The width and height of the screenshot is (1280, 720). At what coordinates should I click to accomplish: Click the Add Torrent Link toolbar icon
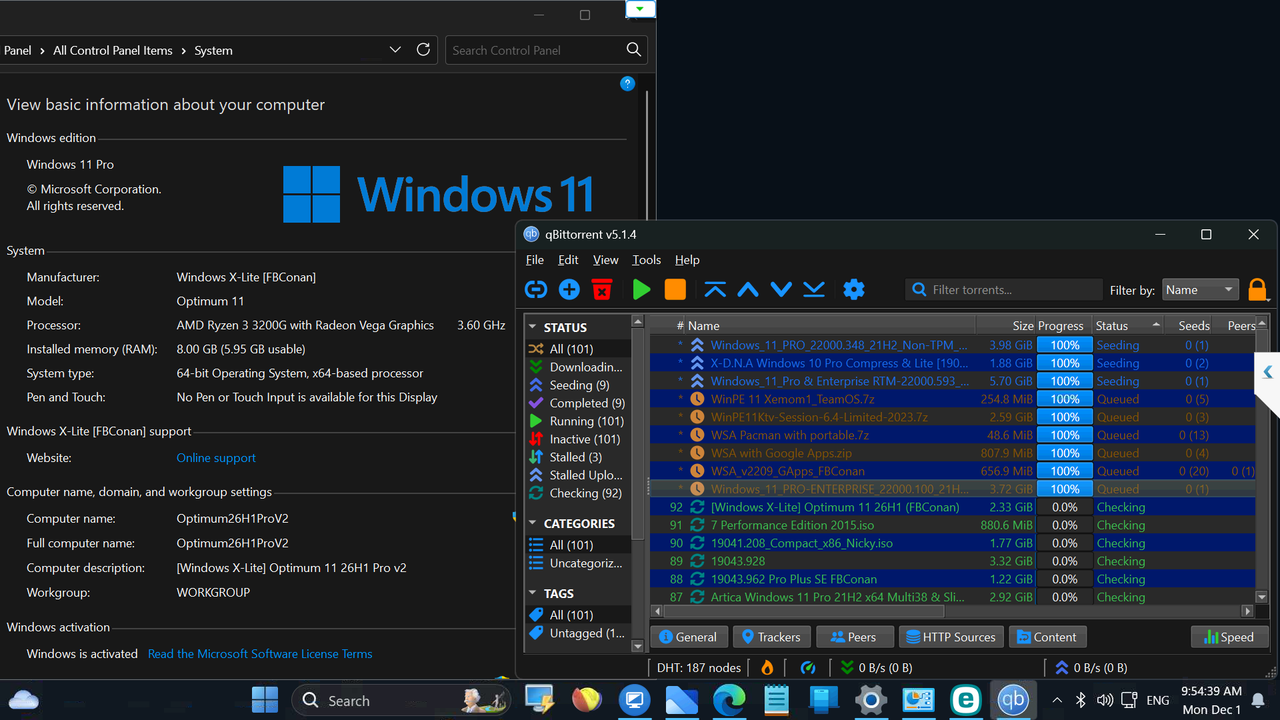536,289
